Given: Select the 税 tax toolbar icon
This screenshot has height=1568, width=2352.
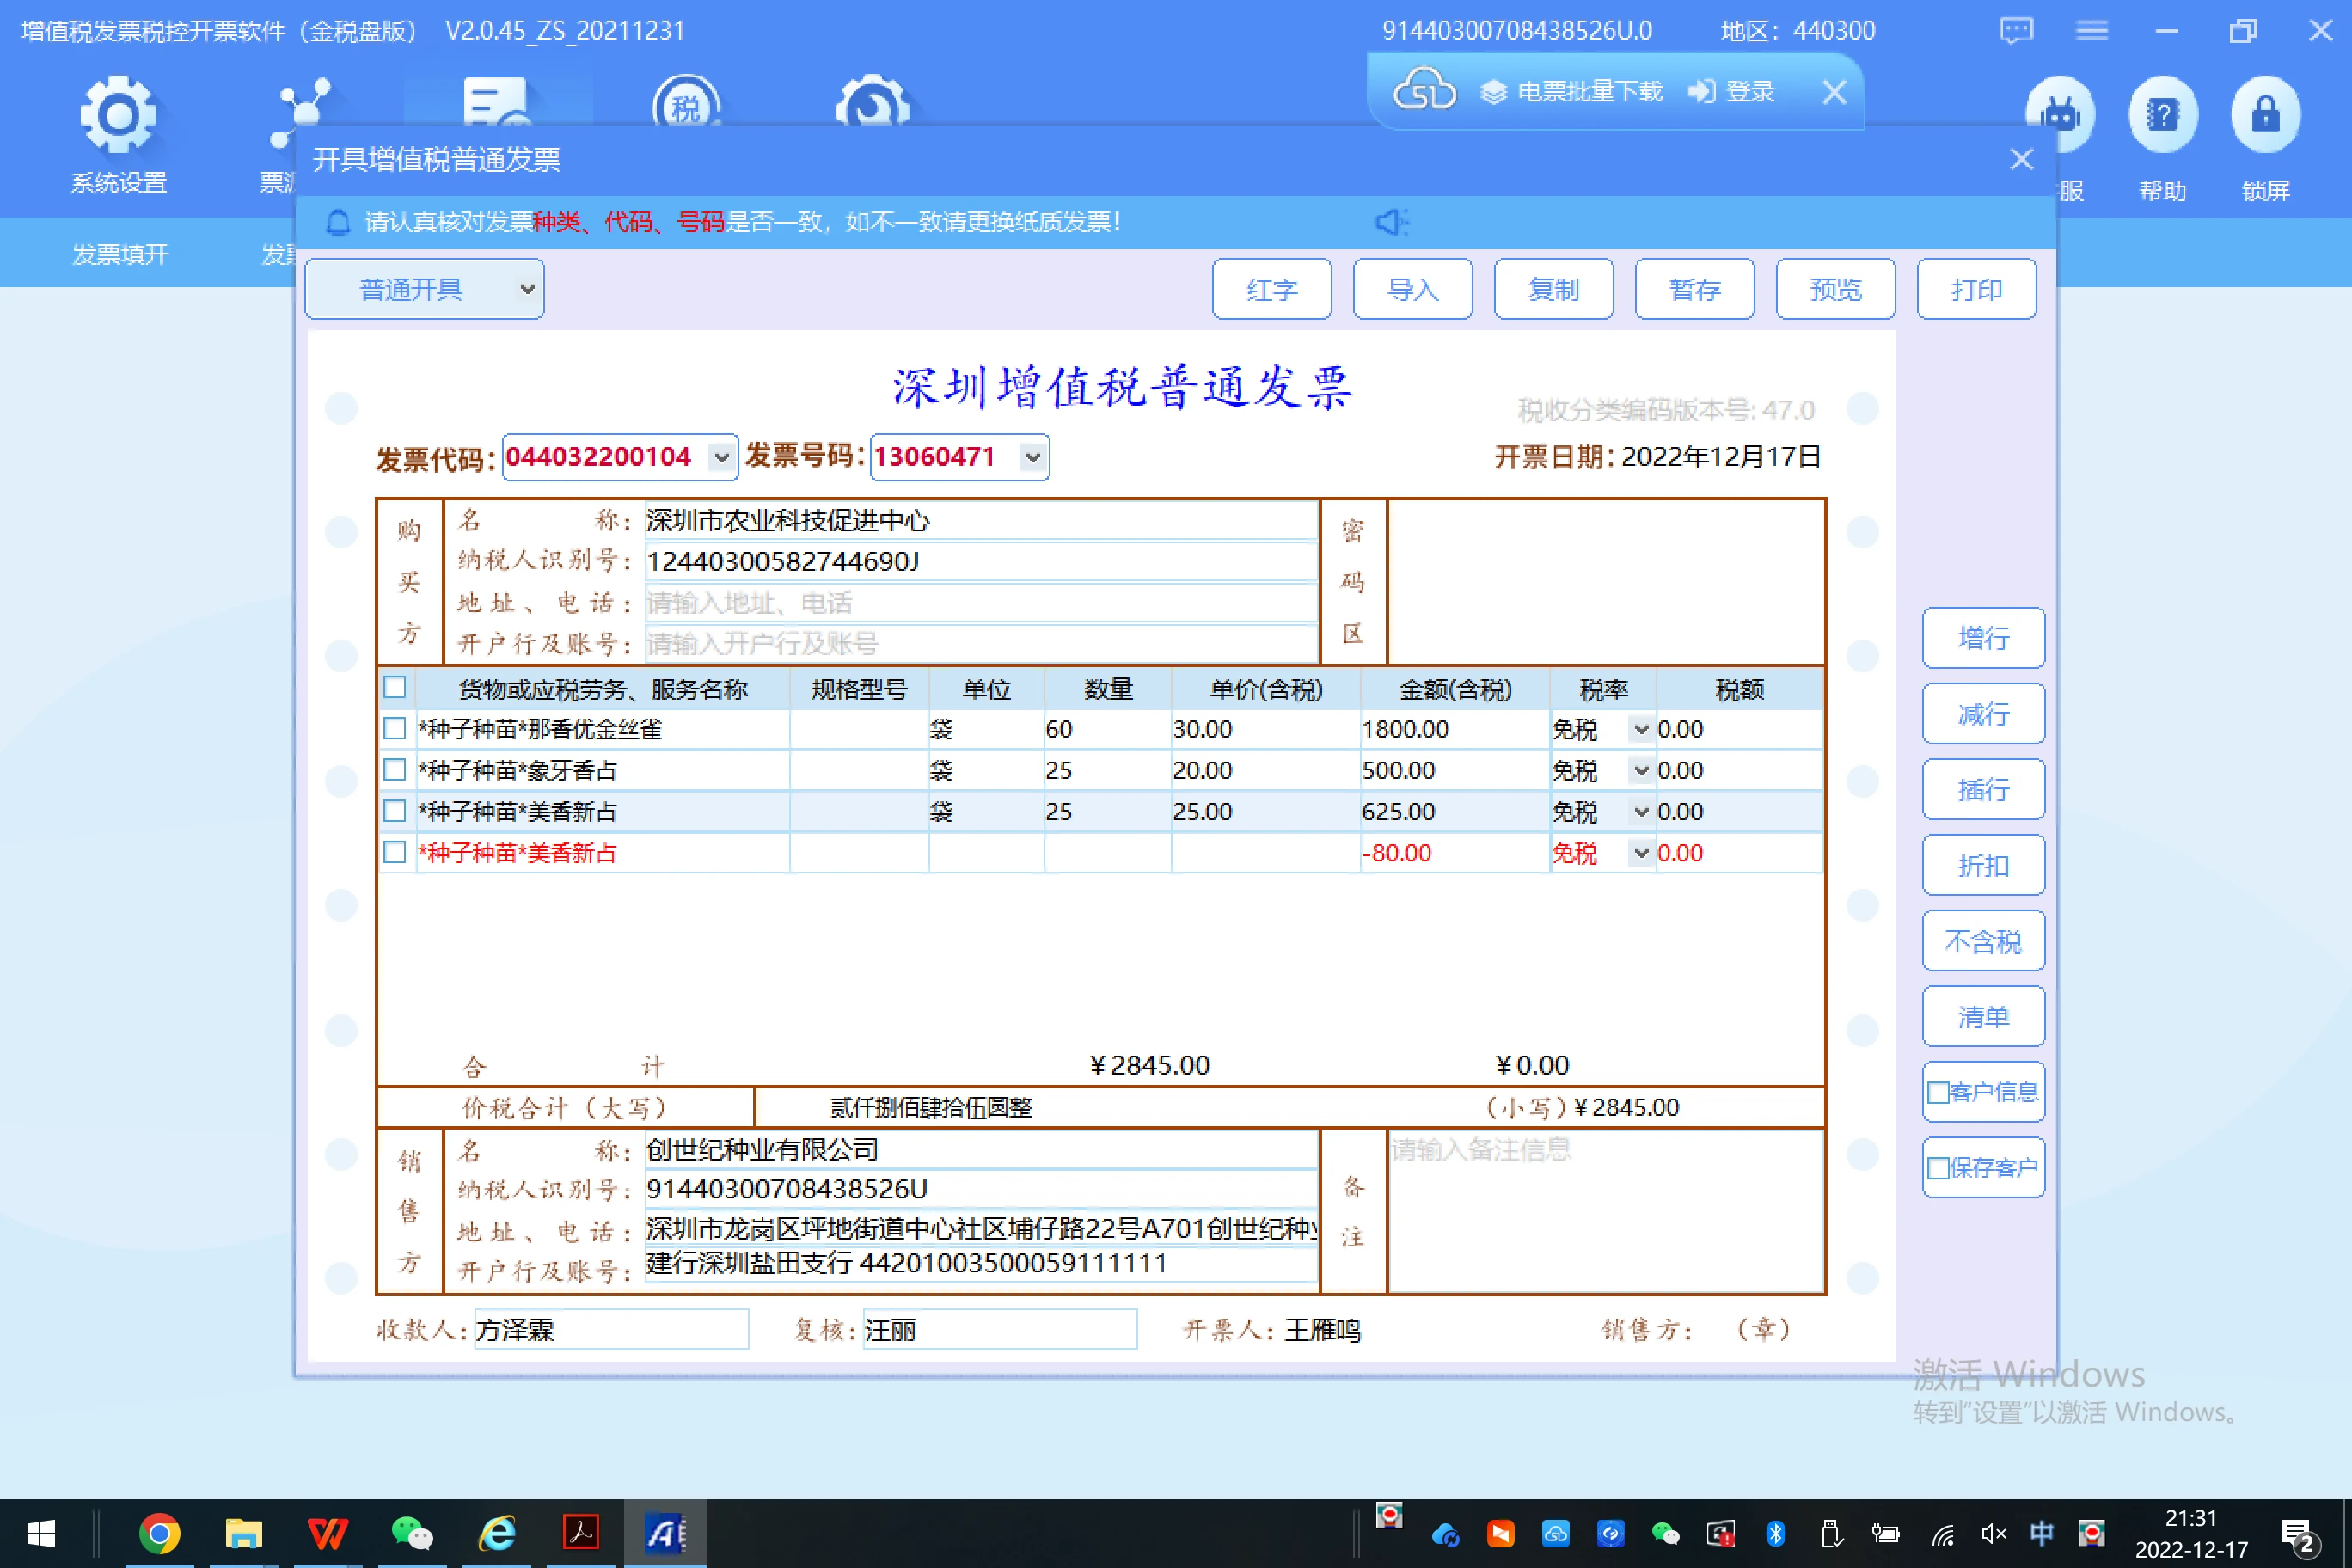Looking at the screenshot, I should pos(686,104).
